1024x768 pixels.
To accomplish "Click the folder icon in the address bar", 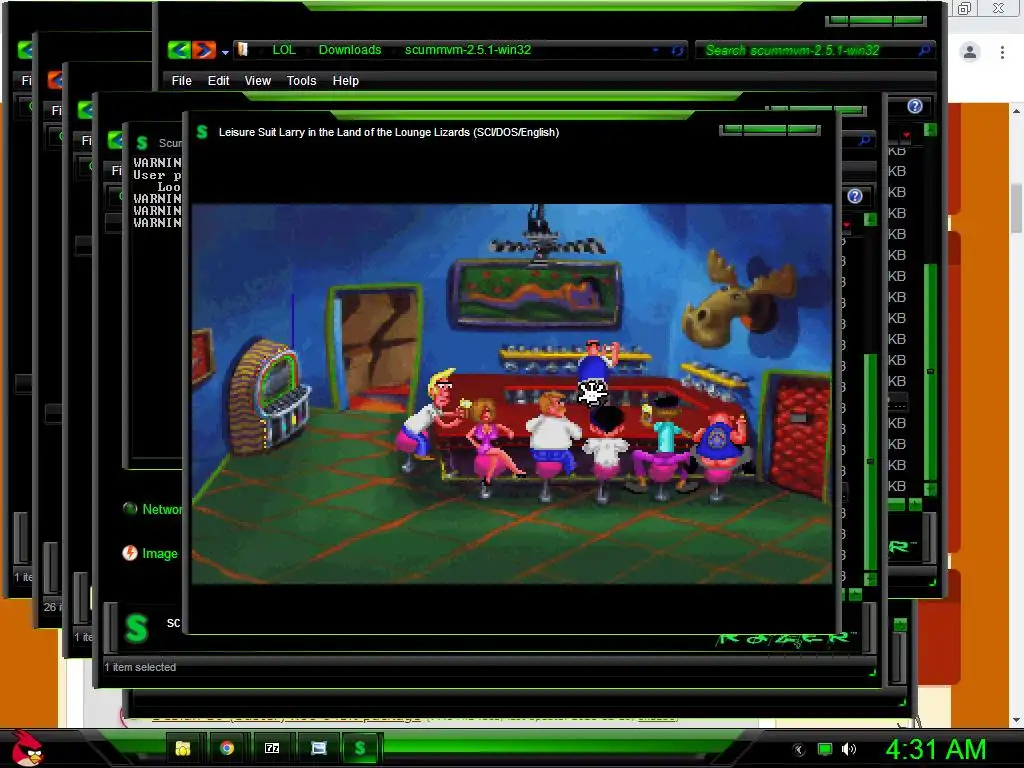I will (243, 50).
